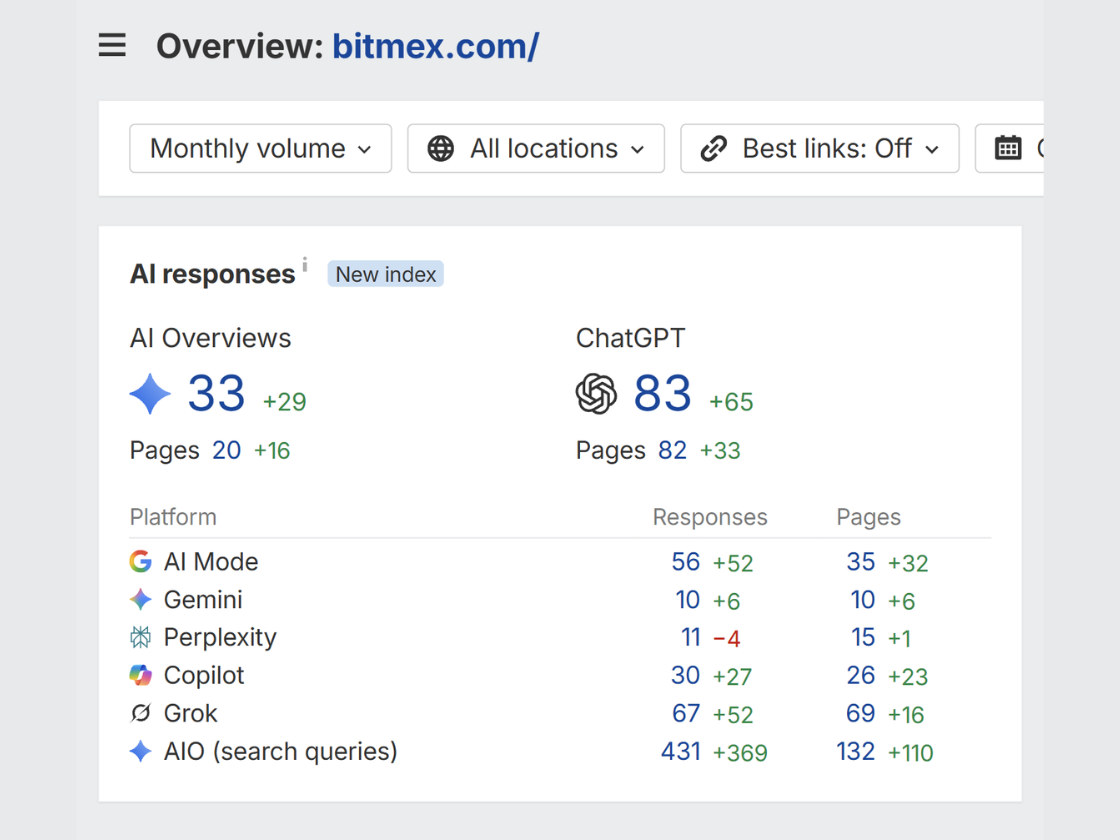Screen dimensions: 1120x840
Task: Click the chain link icon
Action: point(713,149)
